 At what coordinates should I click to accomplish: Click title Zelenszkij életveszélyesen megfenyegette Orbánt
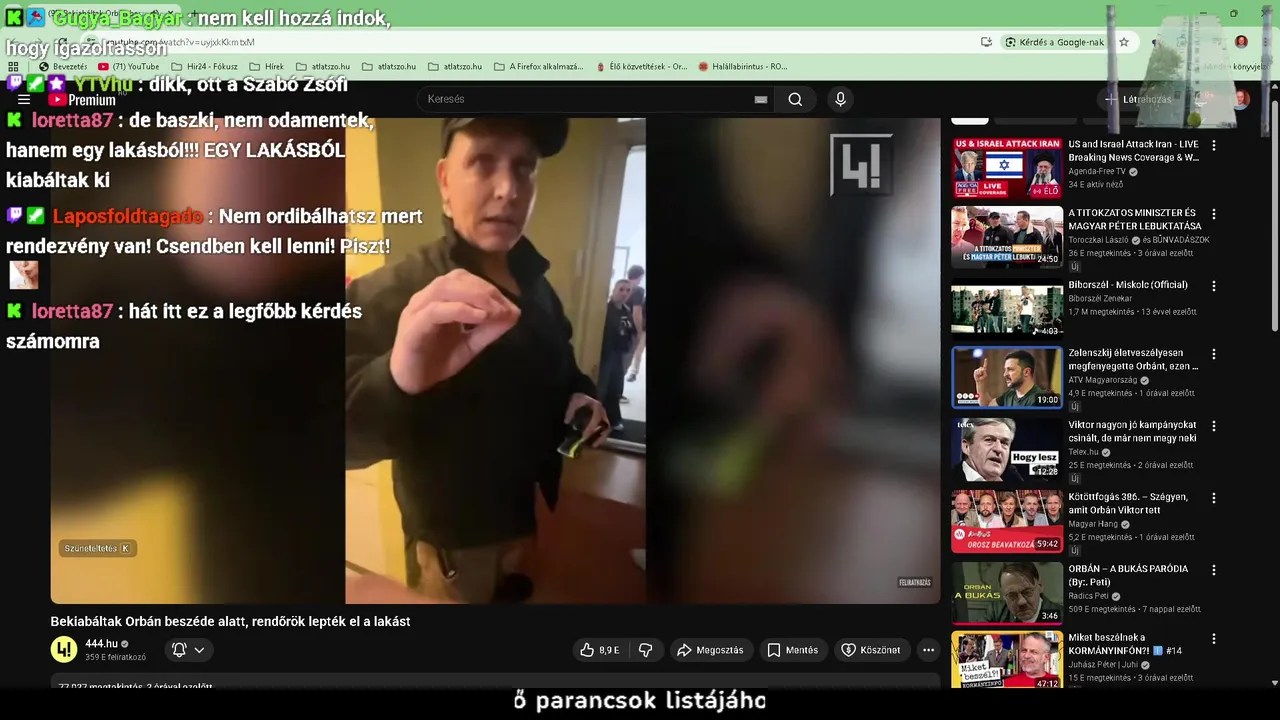tap(1132, 359)
